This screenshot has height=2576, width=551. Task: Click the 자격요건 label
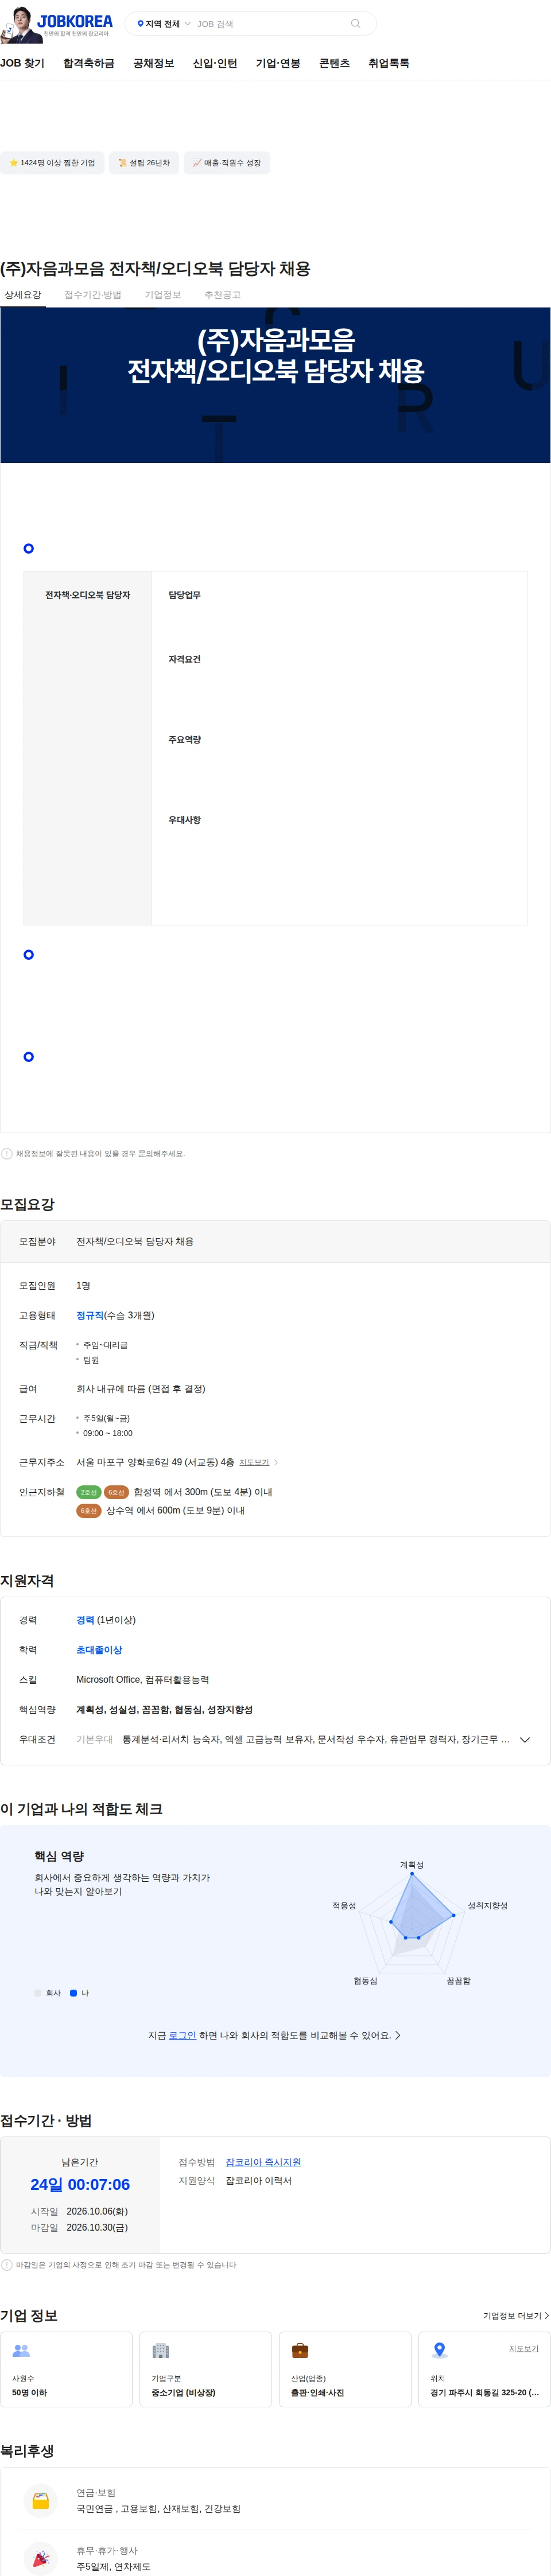click(x=184, y=660)
